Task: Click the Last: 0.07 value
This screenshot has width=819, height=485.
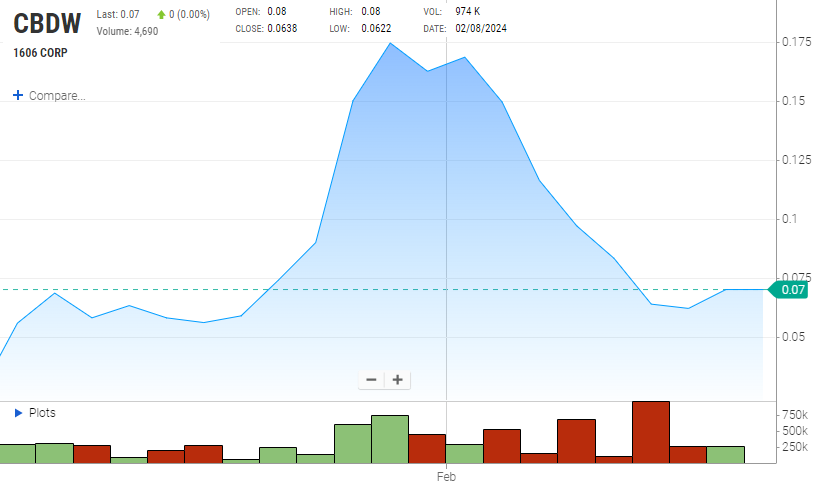Action: pyautogui.click(x=118, y=15)
